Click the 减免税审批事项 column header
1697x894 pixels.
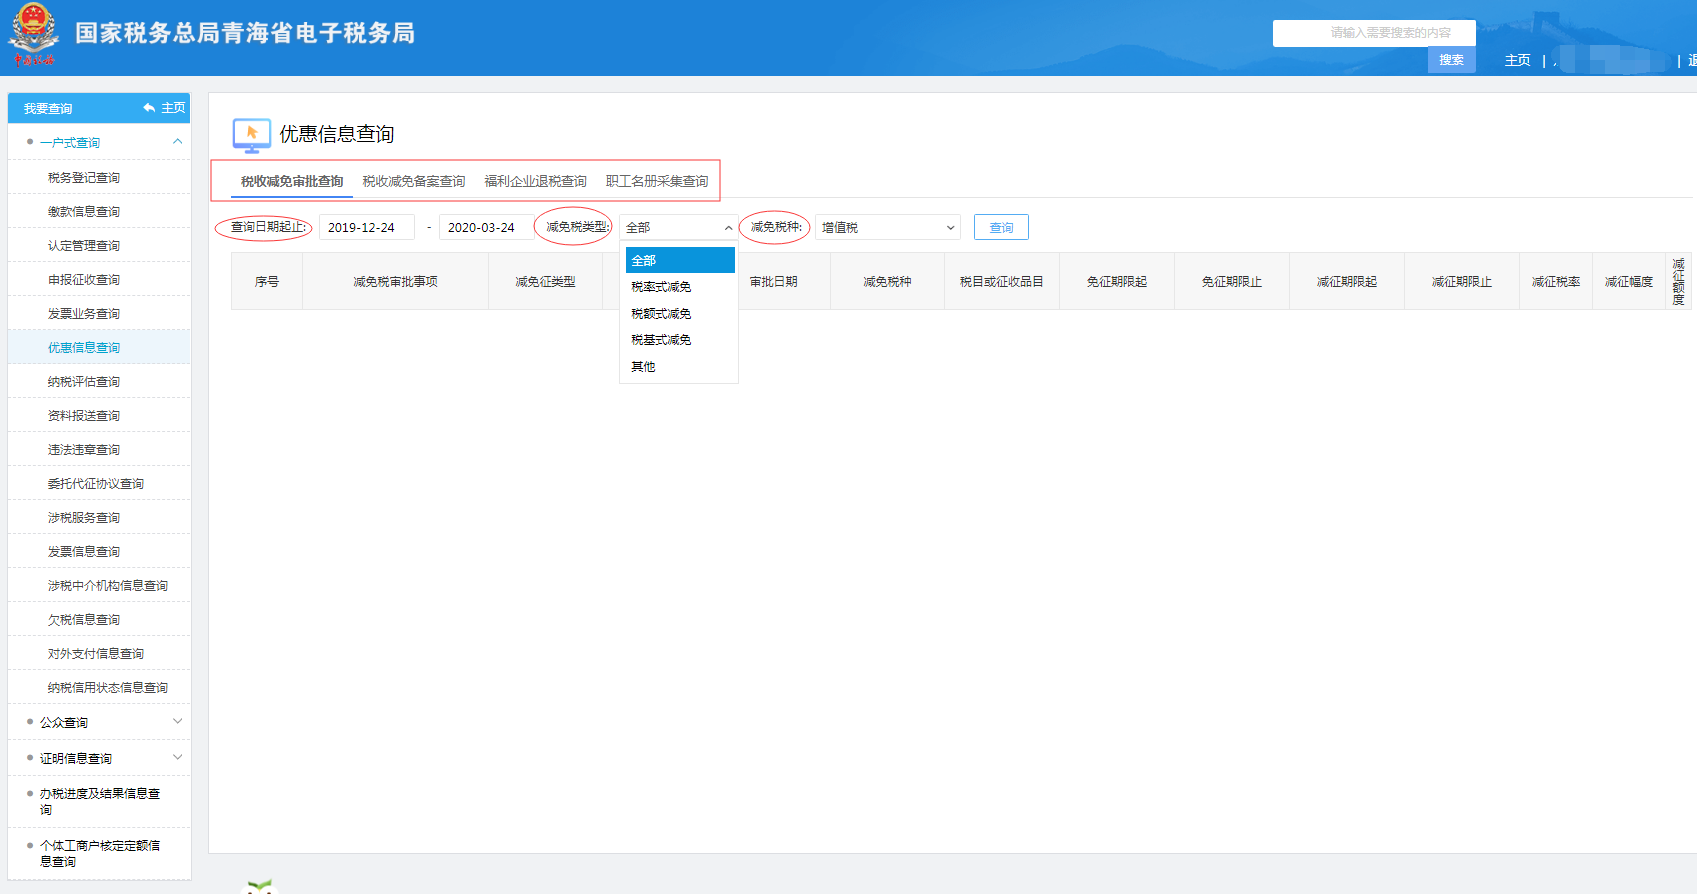click(x=395, y=282)
